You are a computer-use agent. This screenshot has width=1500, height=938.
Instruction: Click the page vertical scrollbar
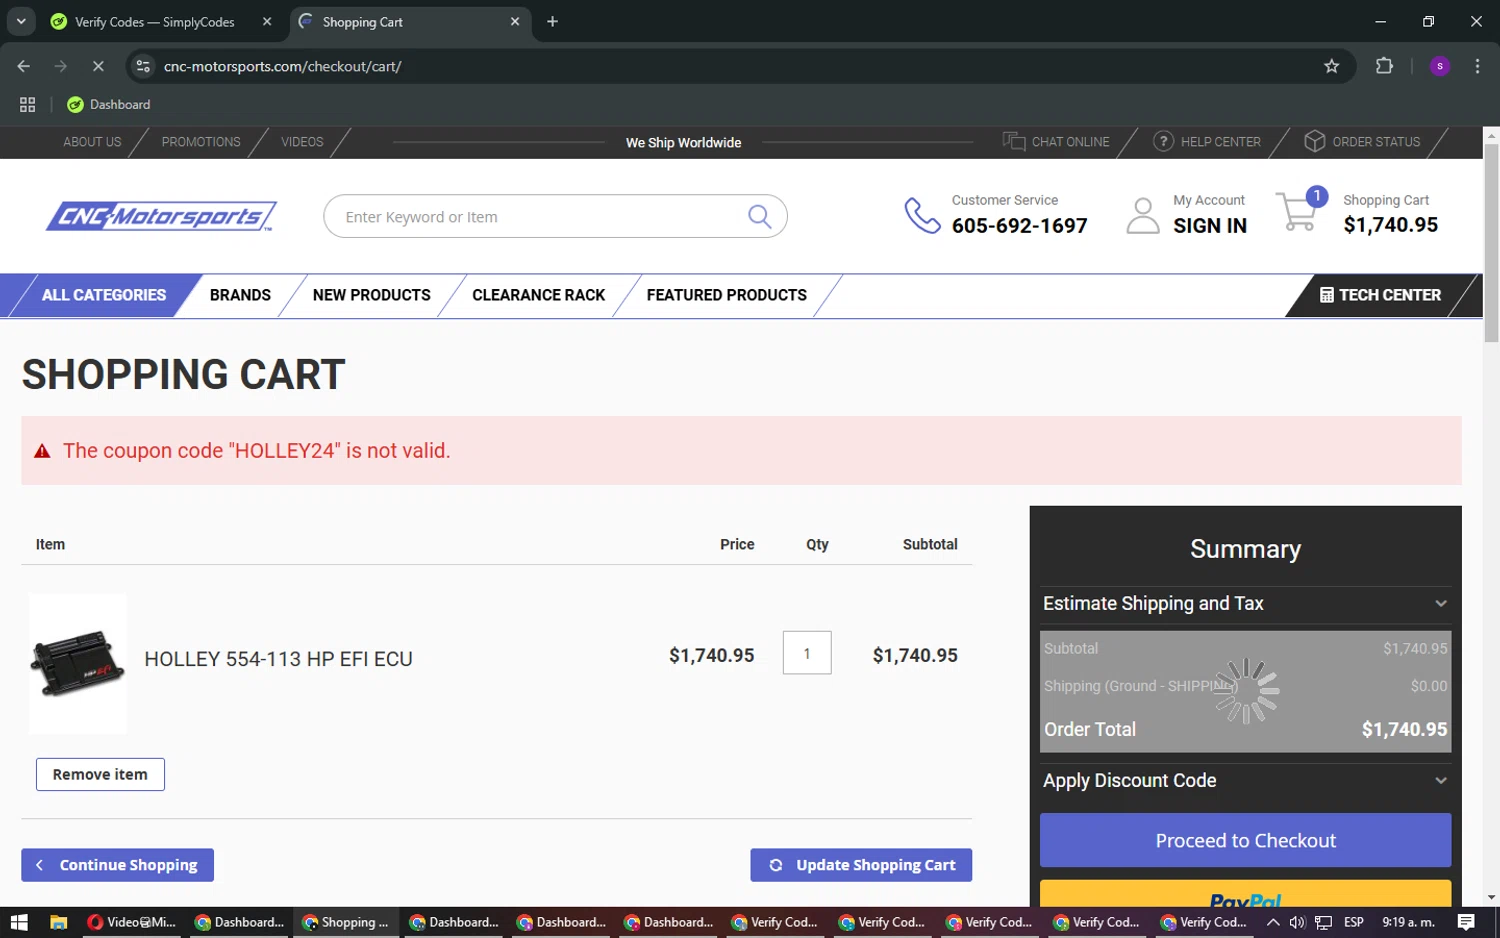point(1491,243)
